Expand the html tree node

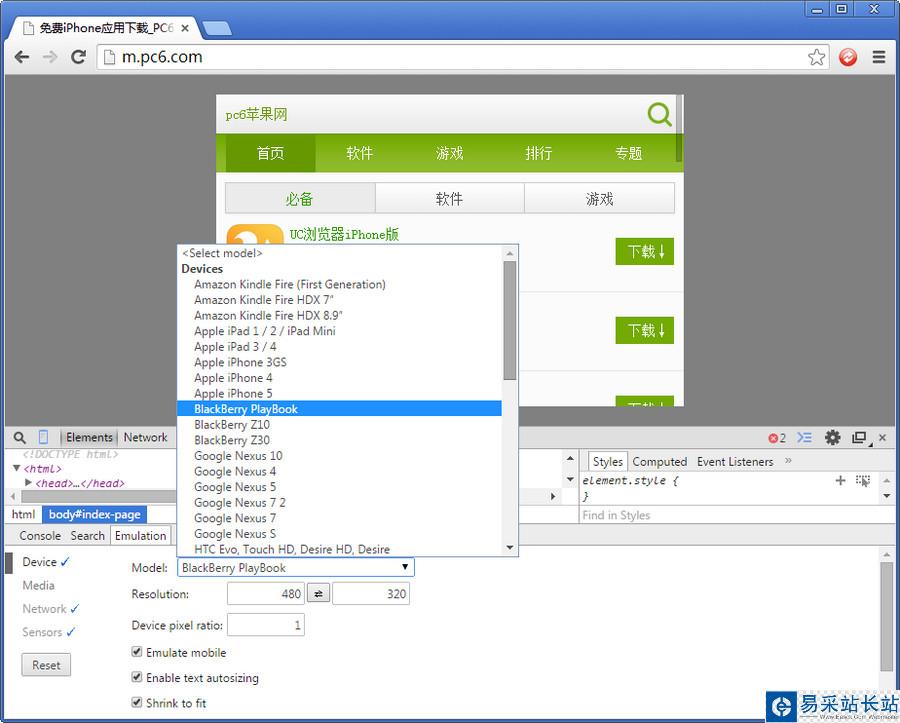(17, 468)
